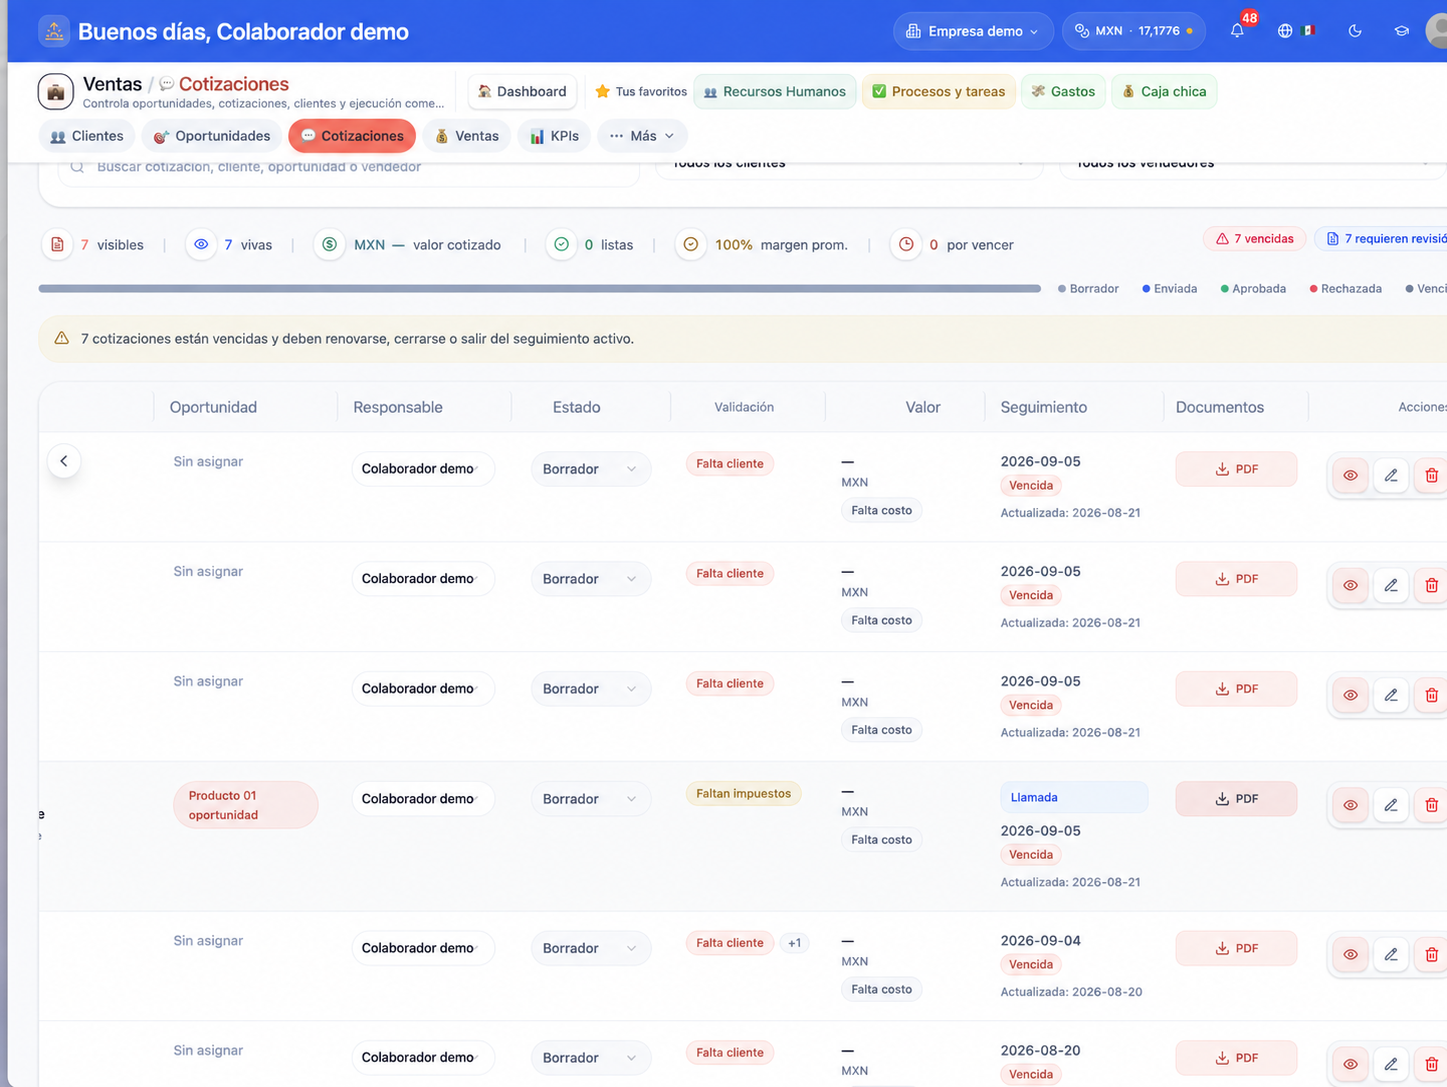Open Colaborador demo dropdown in 2026-09-04 row

tap(423, 948)
